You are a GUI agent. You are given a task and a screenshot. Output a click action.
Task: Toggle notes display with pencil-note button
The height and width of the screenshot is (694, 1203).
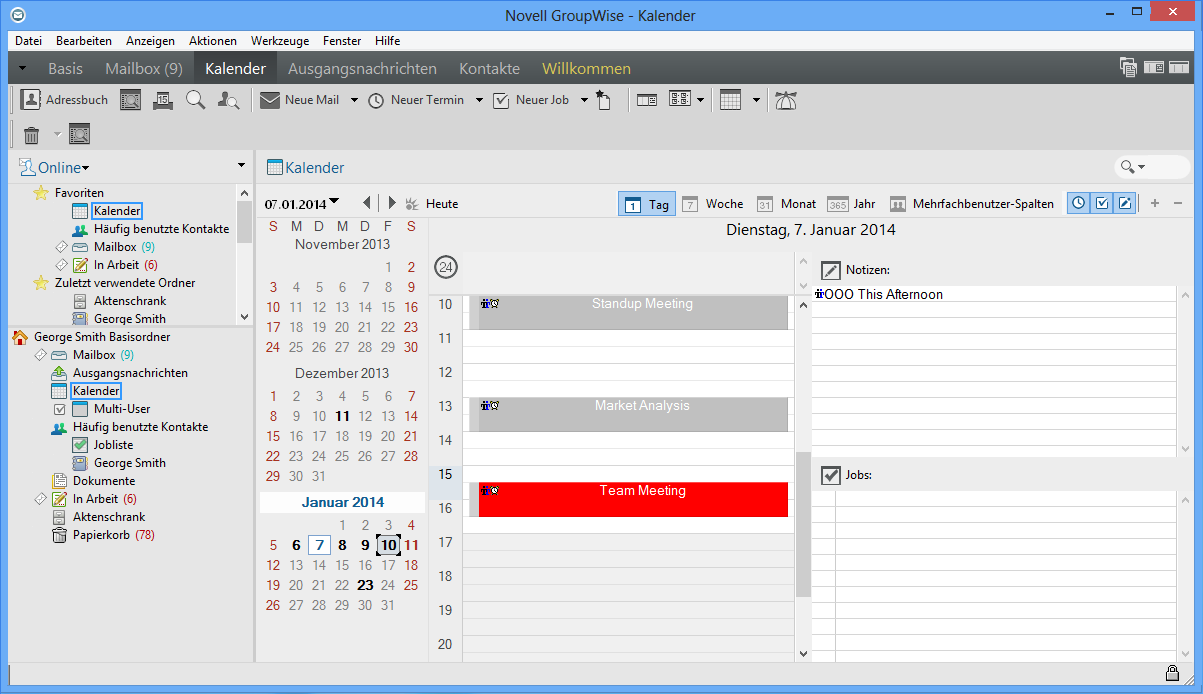click(x=1124, y=204)
